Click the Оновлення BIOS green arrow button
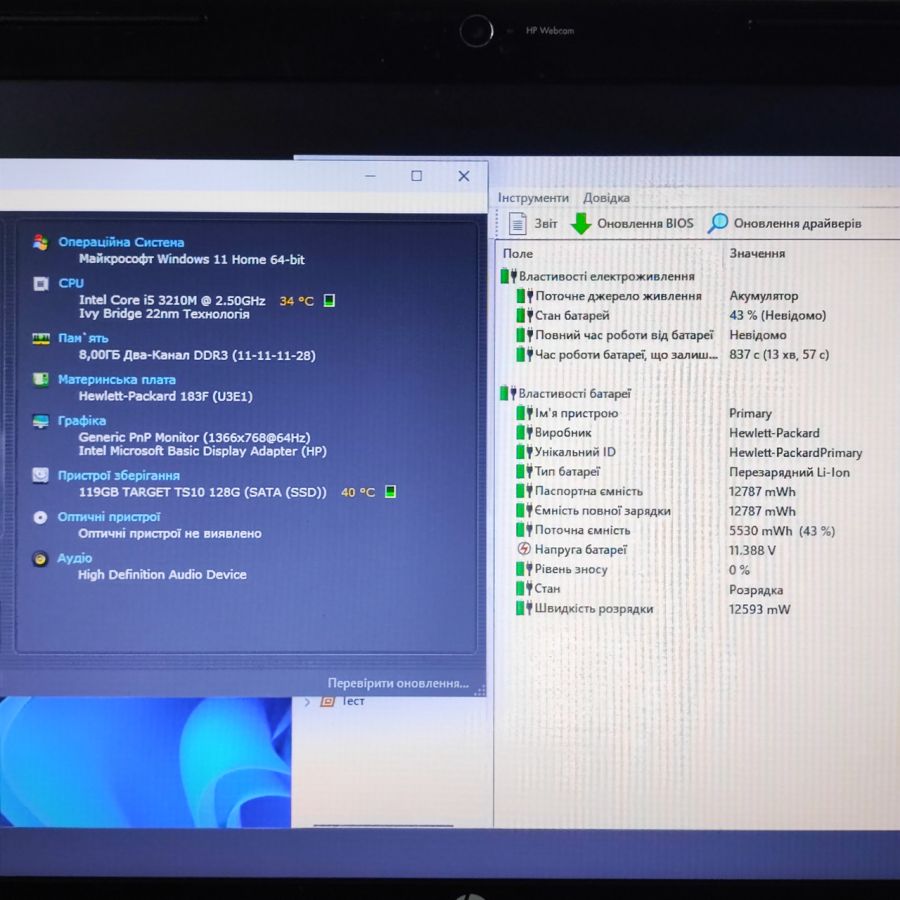Viewport: 900px width, 900px height. pos(631,223)
